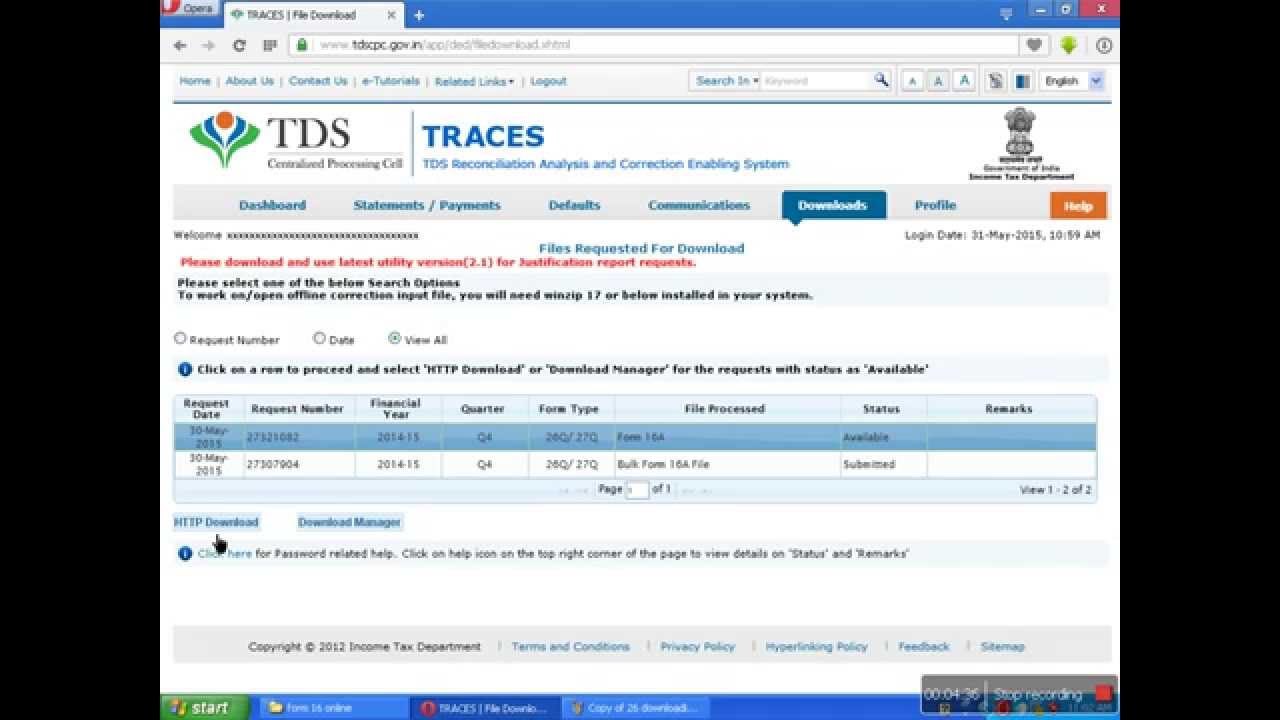Select the Date radio button
1280x720 pixels.
[x=319, y=338]
